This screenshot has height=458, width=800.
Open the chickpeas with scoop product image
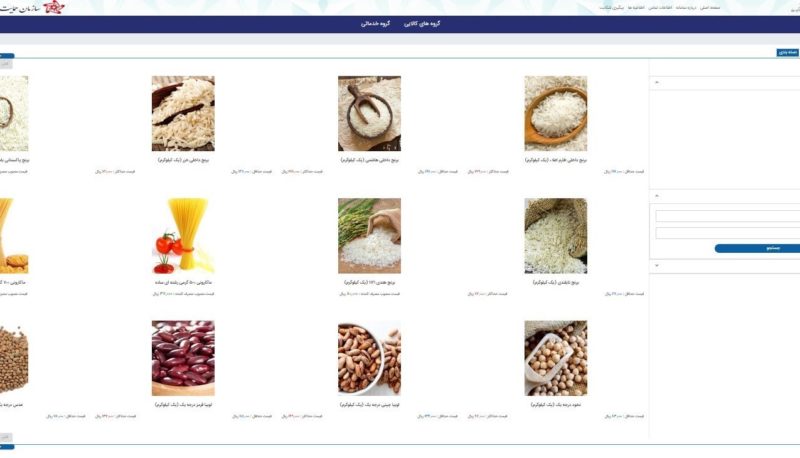coord(556,358)
